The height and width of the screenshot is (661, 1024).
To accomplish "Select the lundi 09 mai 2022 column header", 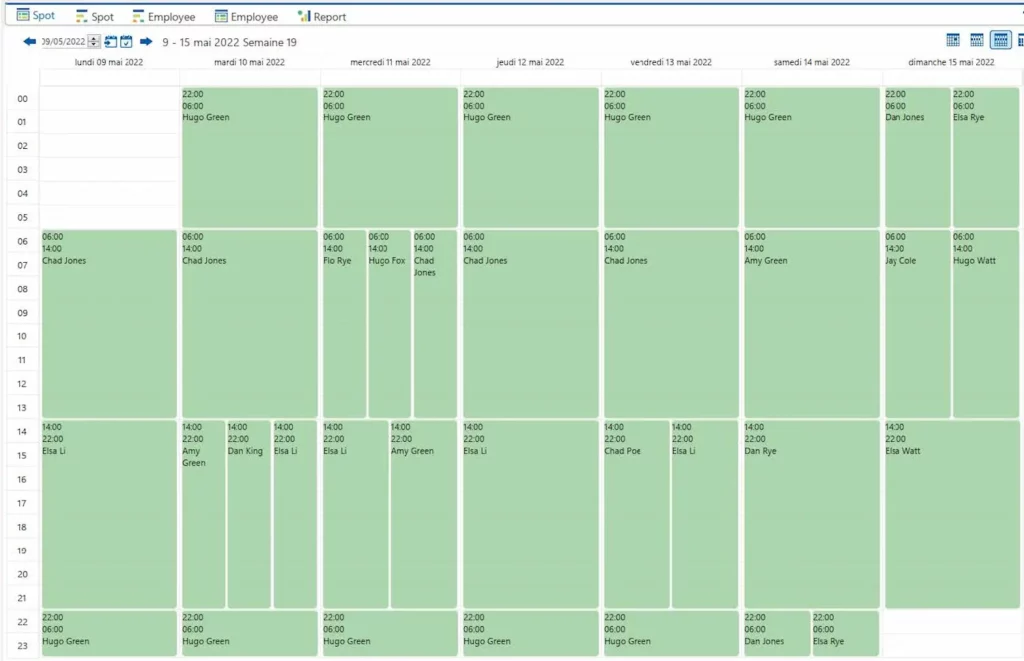I will coord(109,62).
